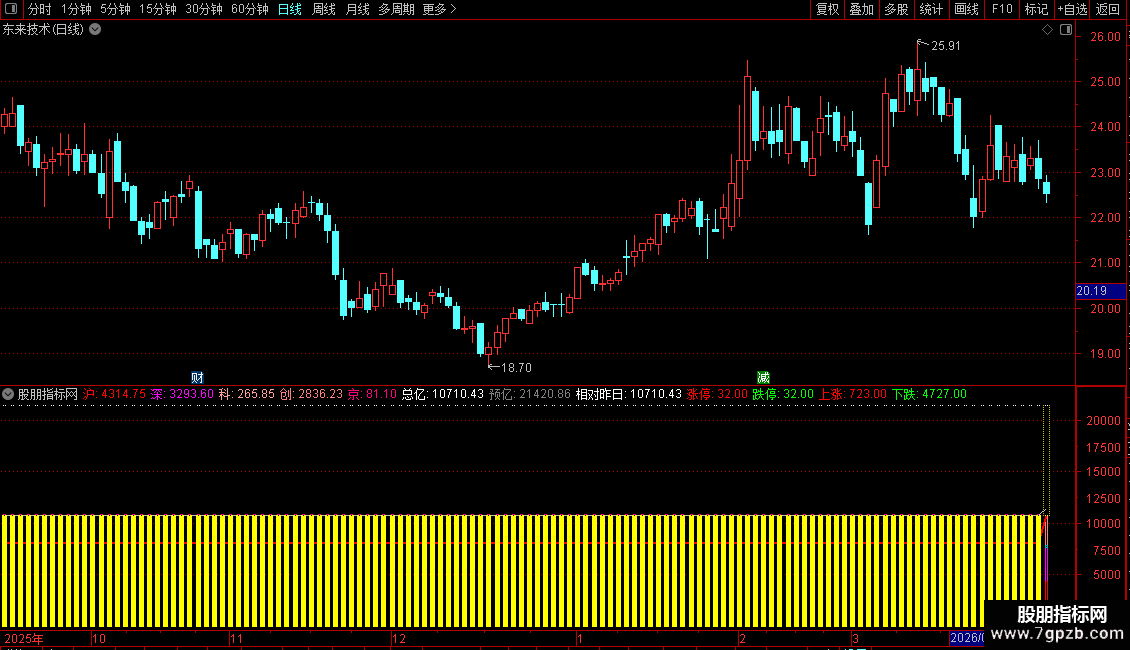The image size is (1130, 650).
Task: Open the F10 company info
Action: 1002,9
